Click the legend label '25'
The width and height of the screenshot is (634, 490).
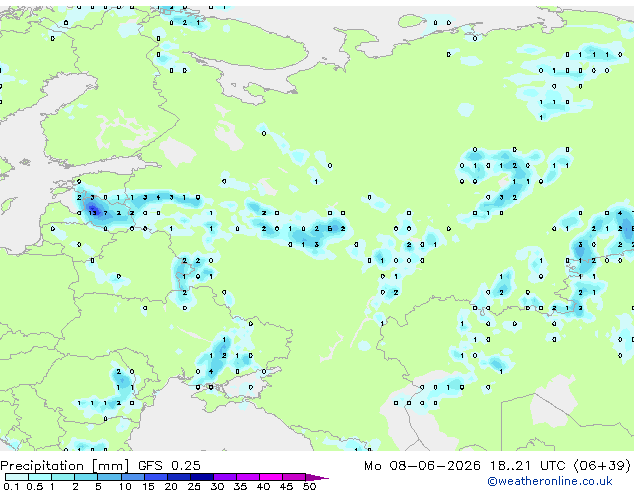pyautogui.click(x=194, y=486)
